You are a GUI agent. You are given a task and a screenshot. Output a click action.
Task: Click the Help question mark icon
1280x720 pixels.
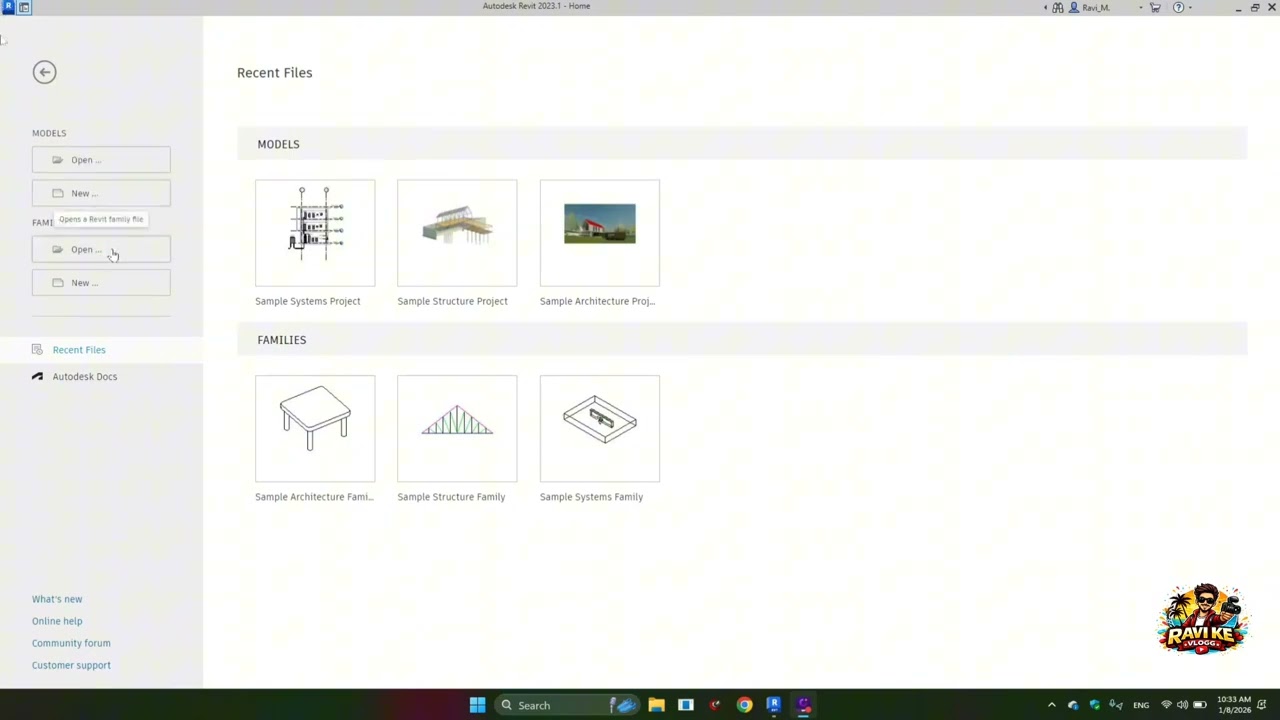(1178, 7)
